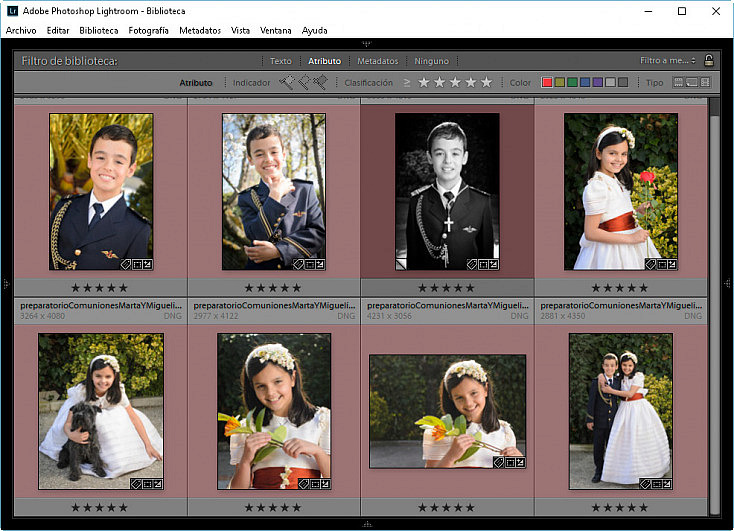
Task: Open rating comparison operator ≥ menu
Action: click(x=407, y=82)
